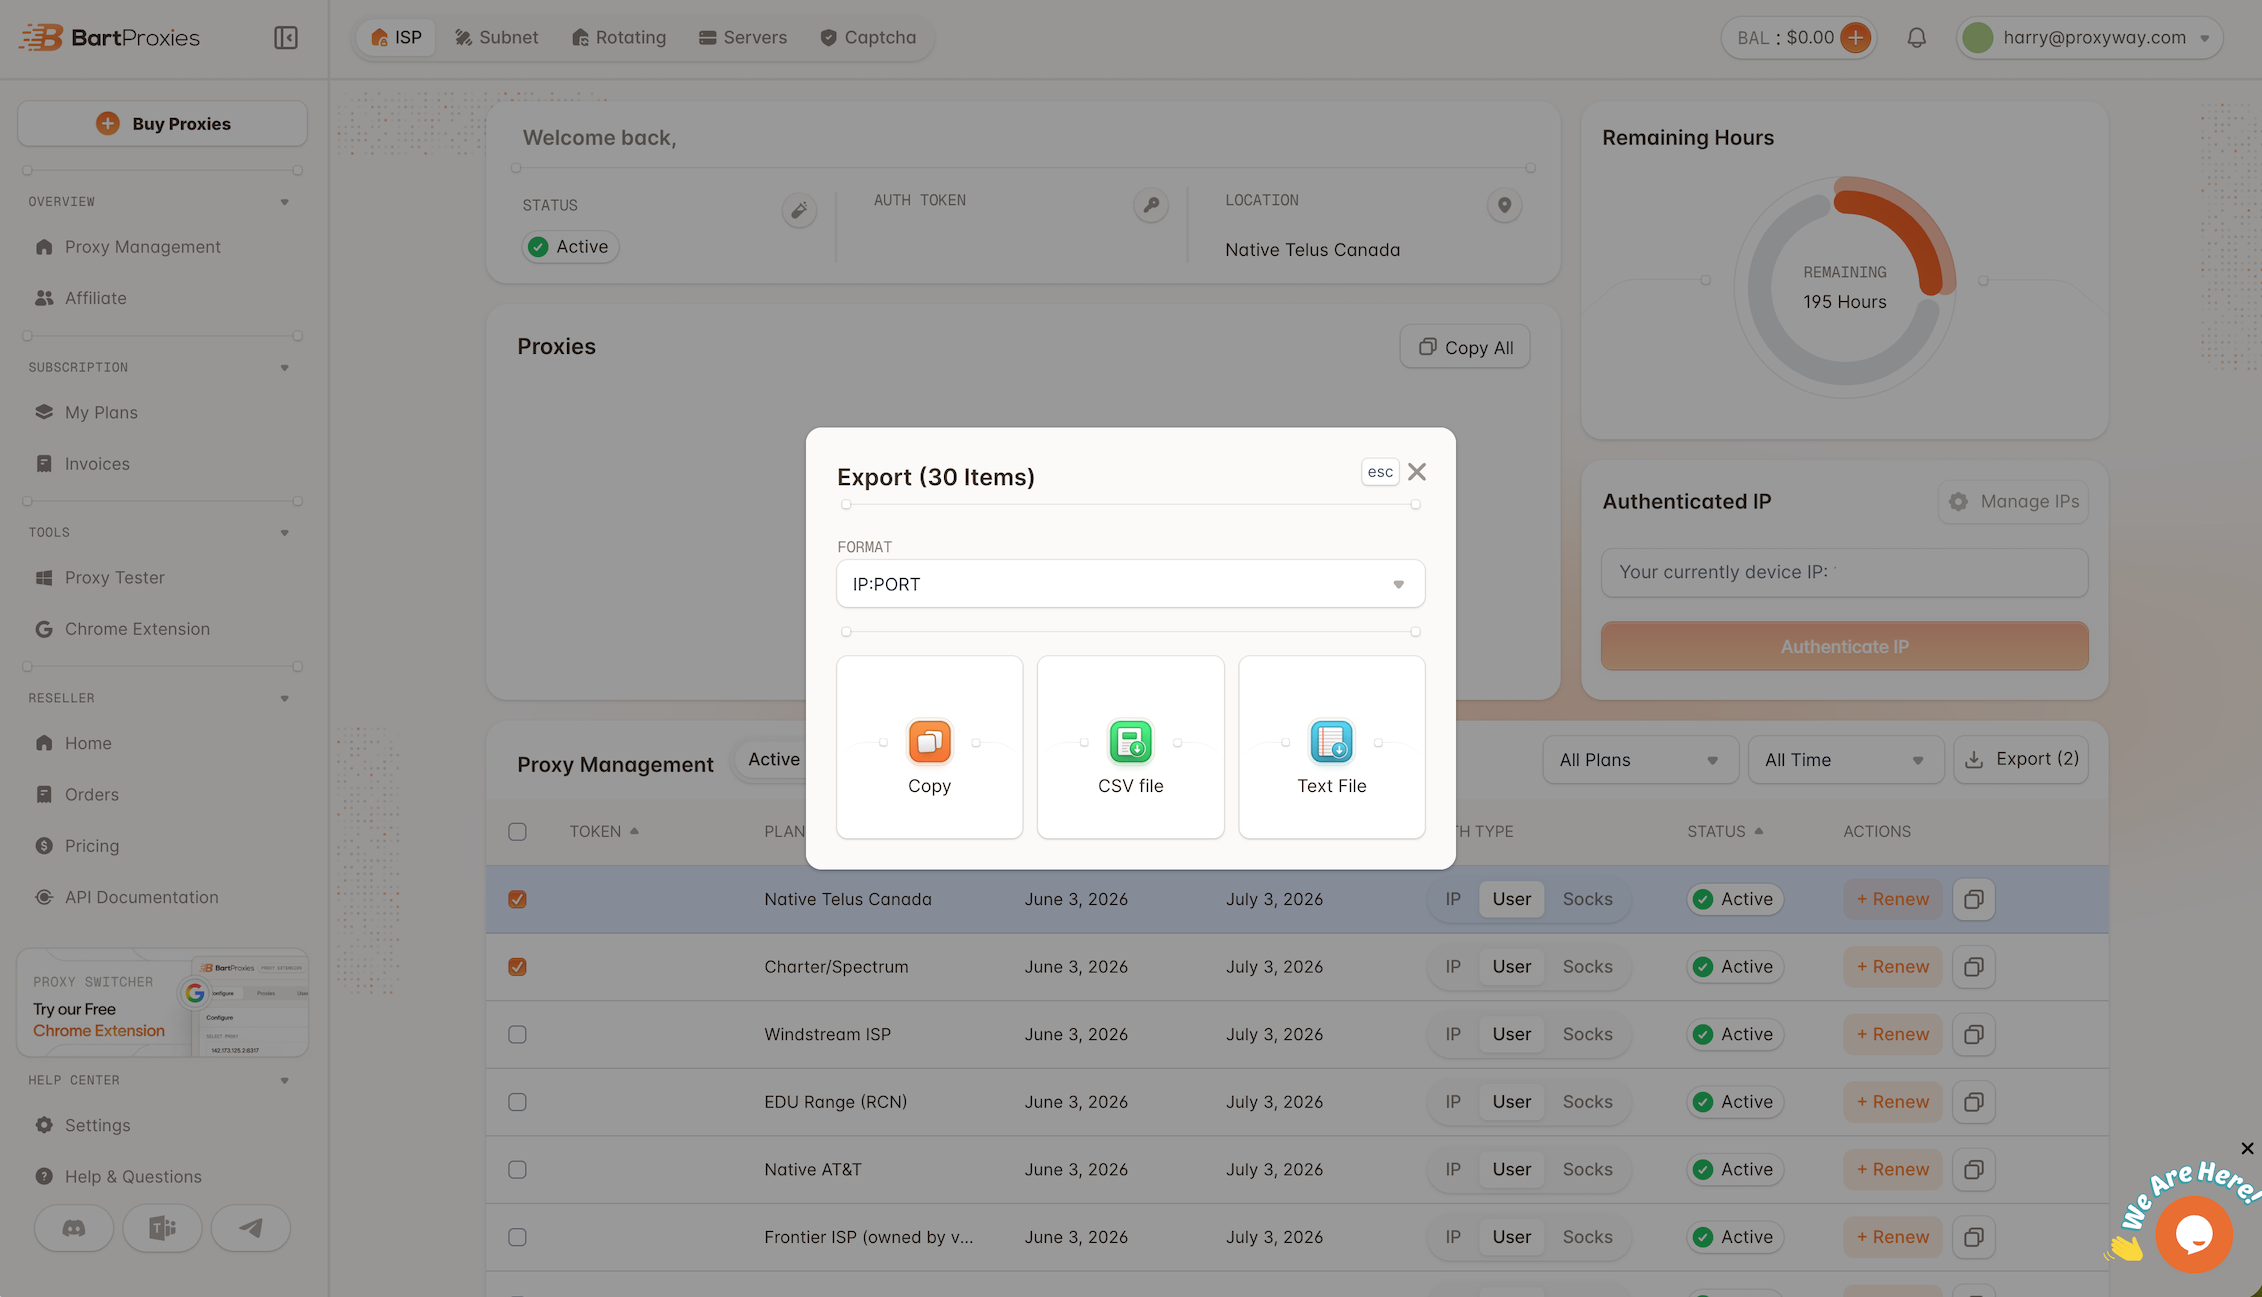This screenshot has height=1297, width=2262.
Task: Click the Copy icon in Export dialog
Action: pyautogui.click(x=929, y=742)
